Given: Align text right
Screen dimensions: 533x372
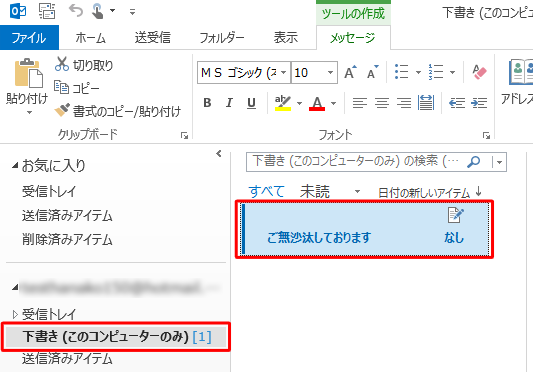Looking at the screenshot, I should coord(404,103).
